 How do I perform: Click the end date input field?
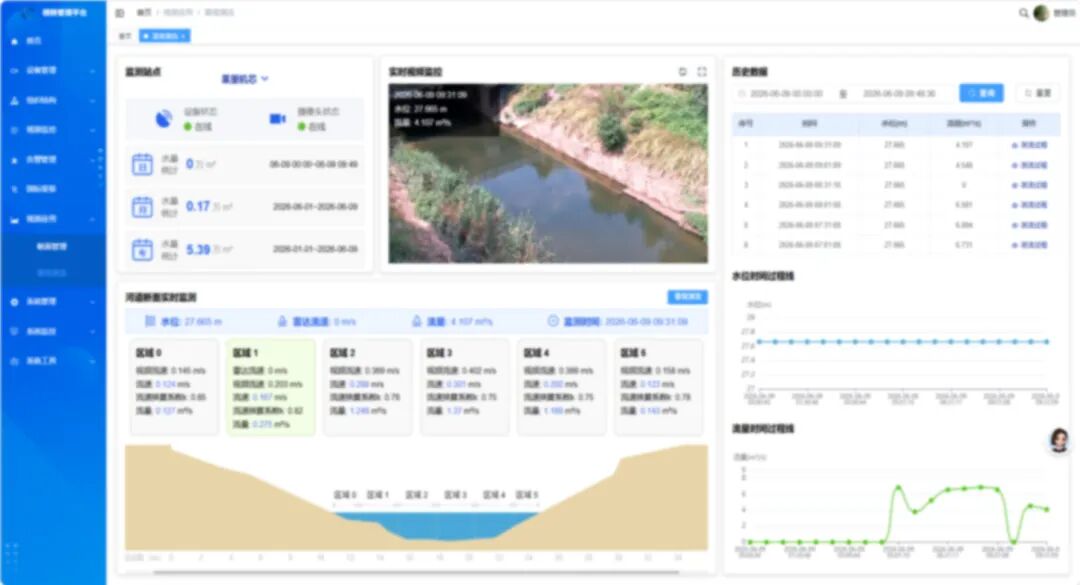[x=899, y=93]
